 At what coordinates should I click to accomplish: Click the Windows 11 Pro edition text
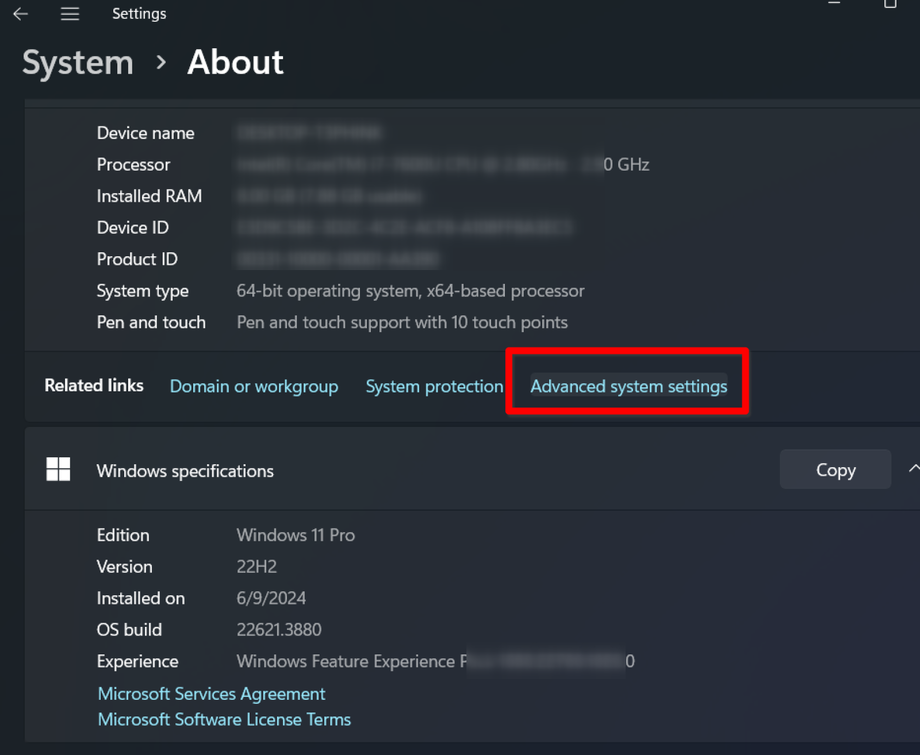(x=295, y=535)
